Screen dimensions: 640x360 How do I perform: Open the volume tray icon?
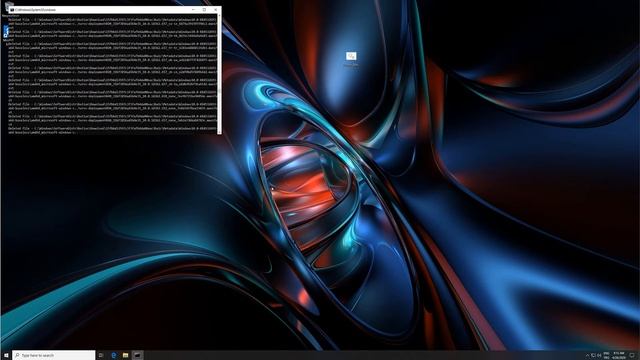pyautogui.click(x=599, y=356)
